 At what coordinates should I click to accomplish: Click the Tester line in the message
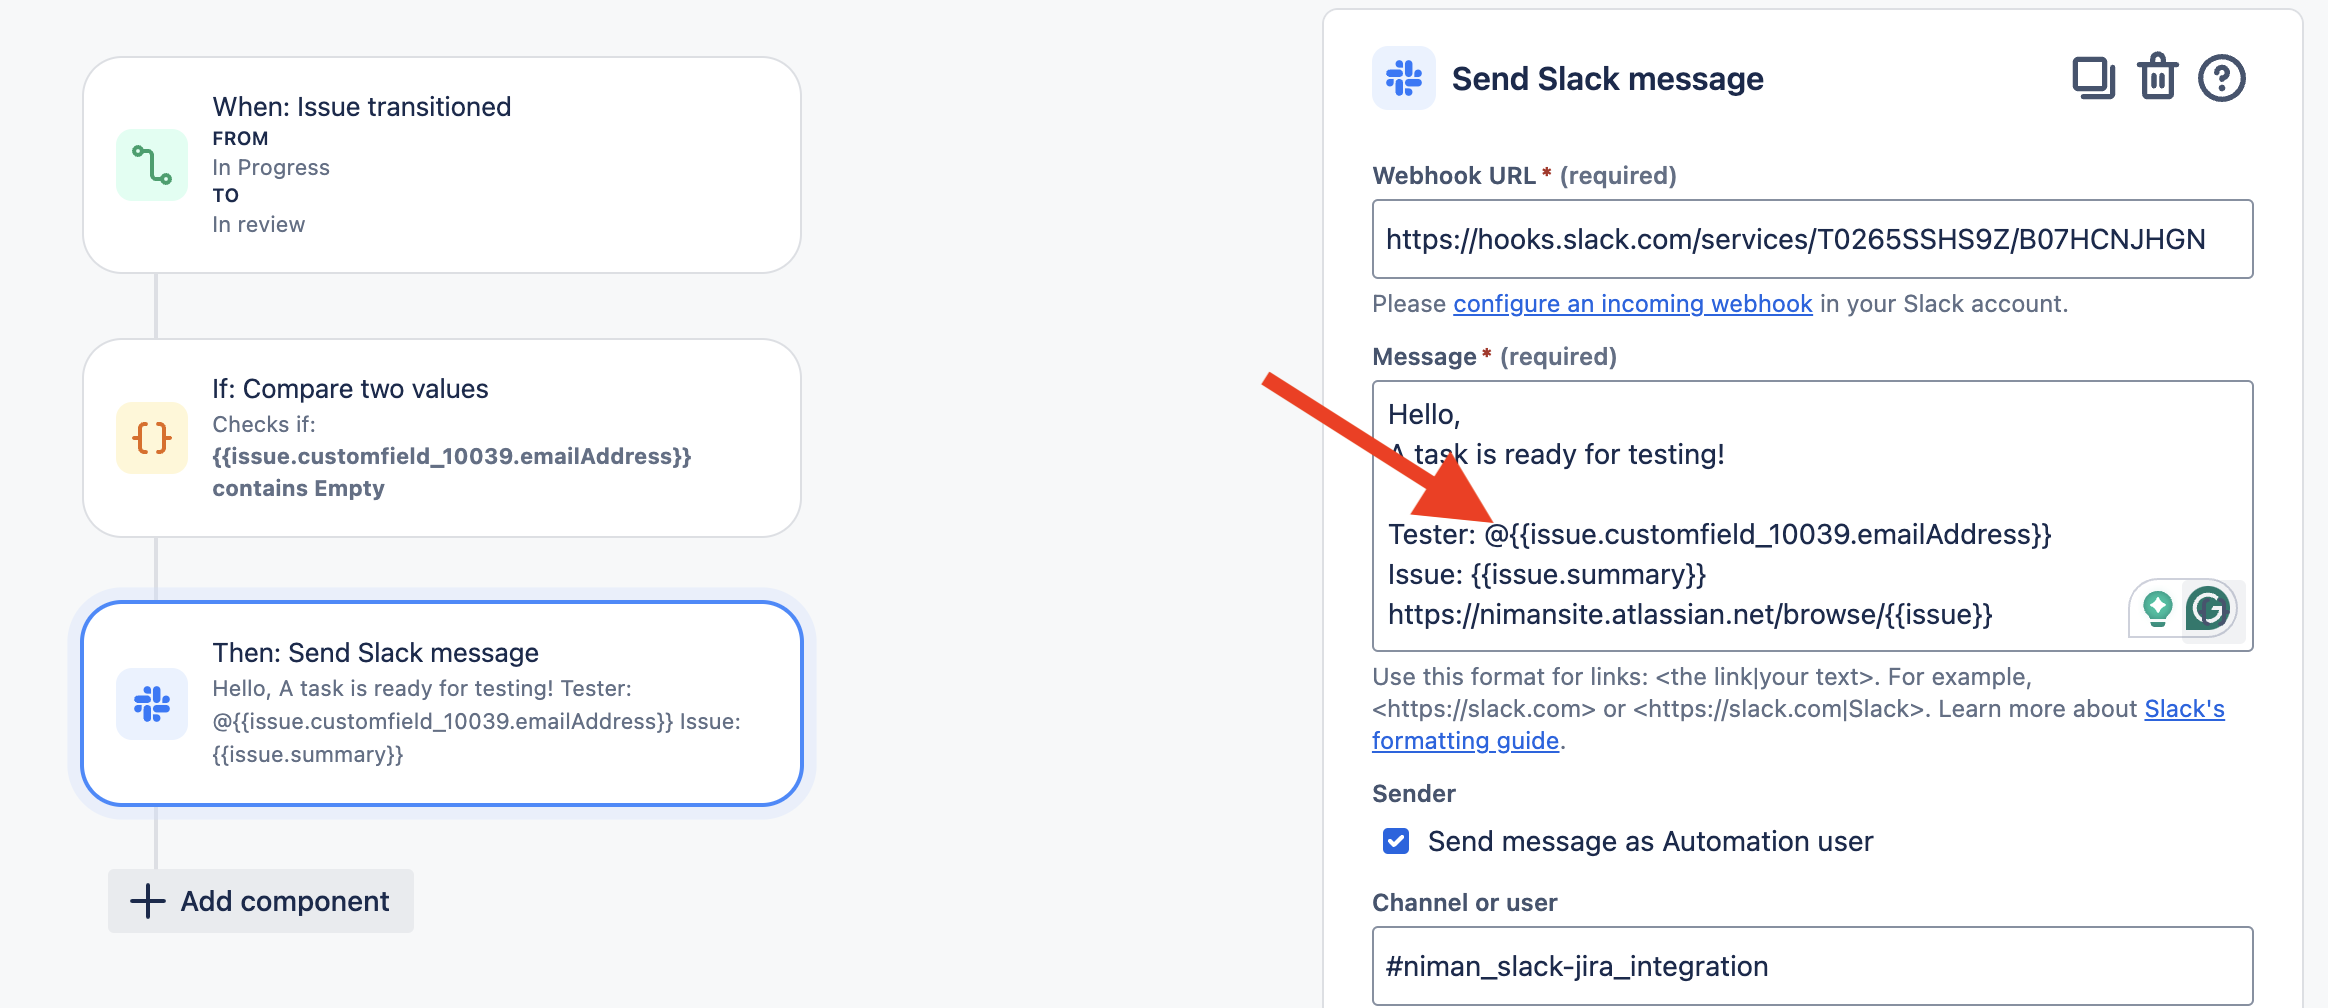tap(1719, 534)
